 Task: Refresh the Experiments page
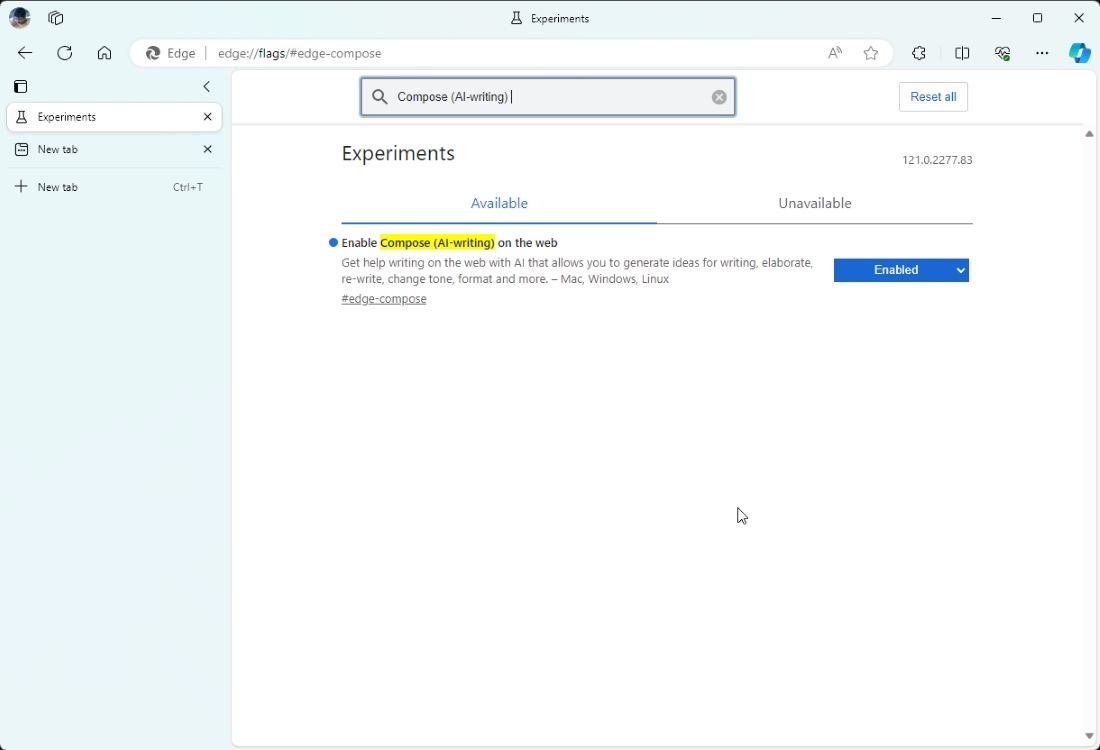[x=65, y=53]
